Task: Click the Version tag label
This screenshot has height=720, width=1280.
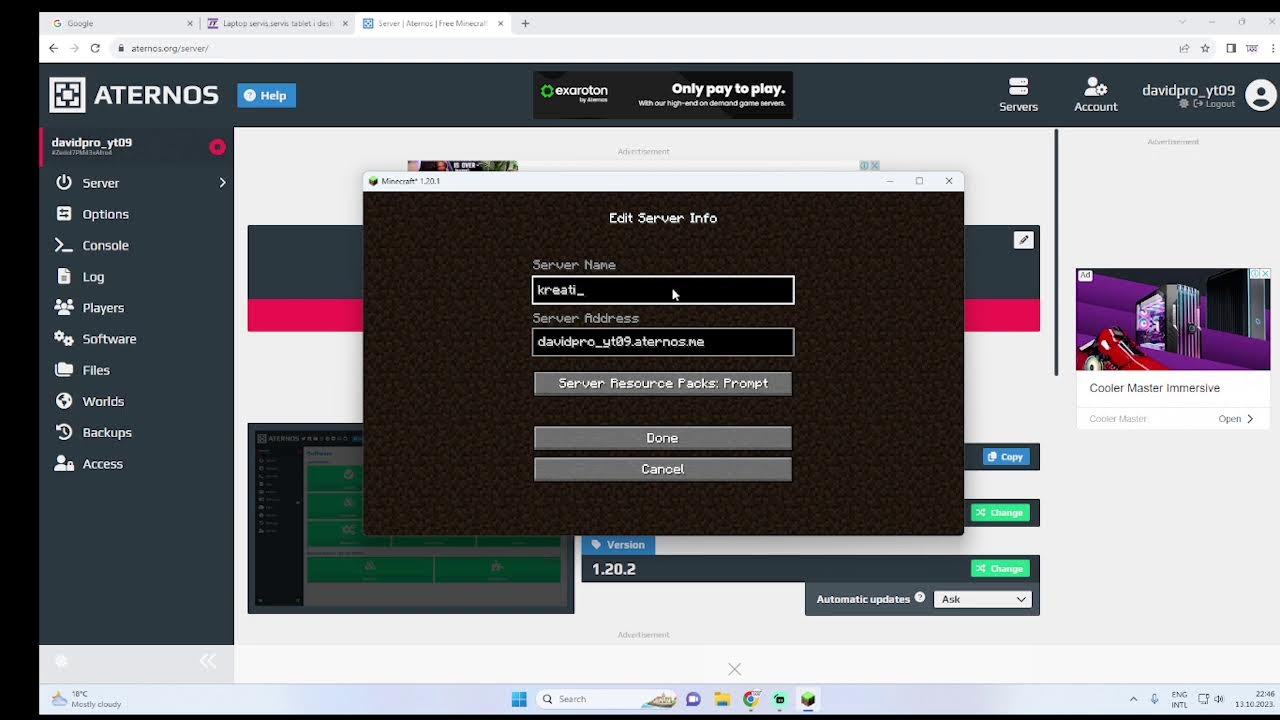Action: pos(617,545)
